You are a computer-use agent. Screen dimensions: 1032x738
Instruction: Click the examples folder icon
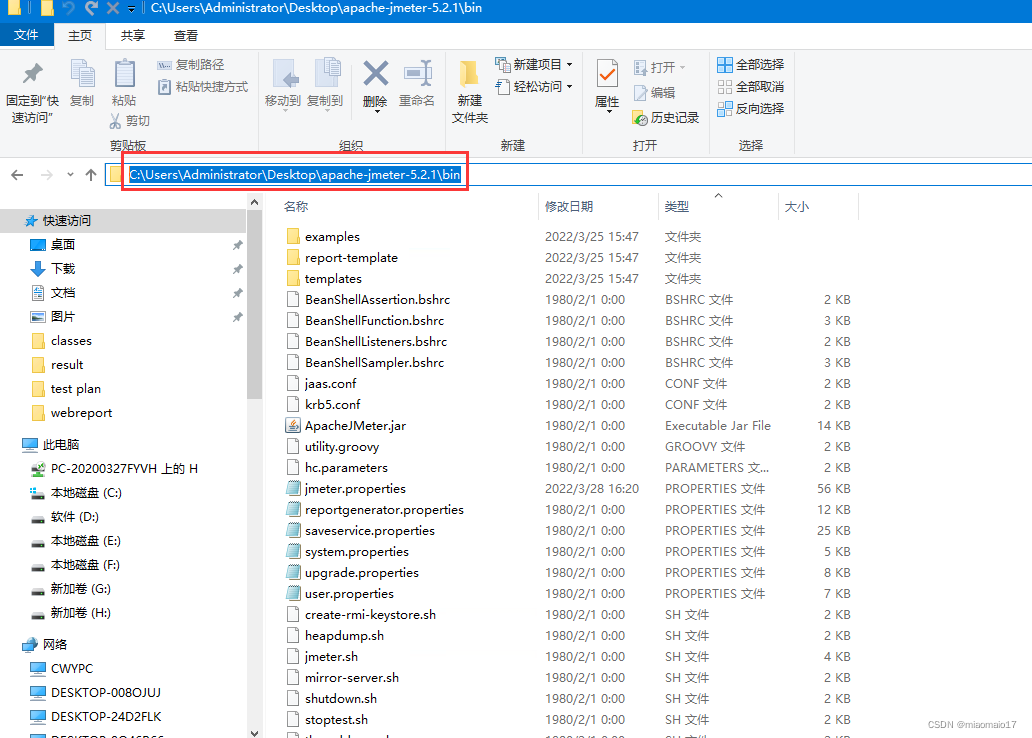(293, 236)
